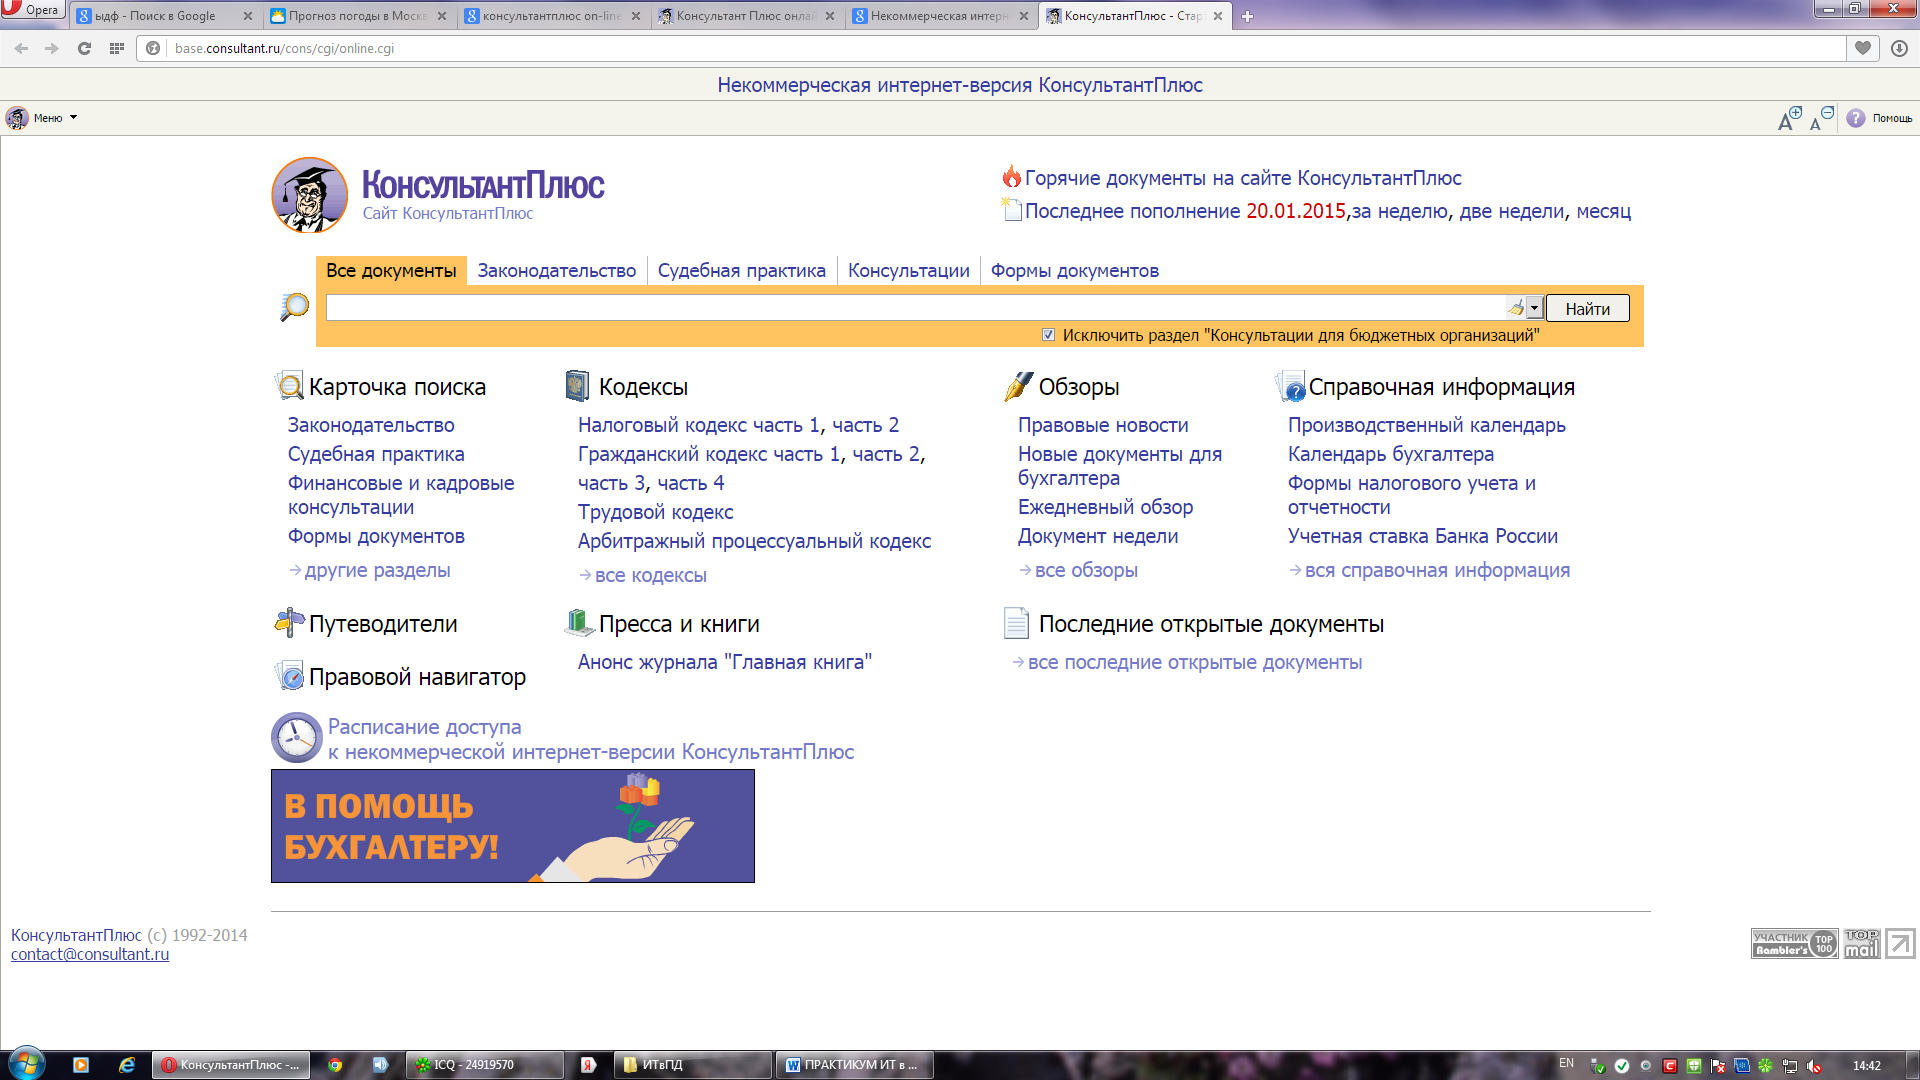Click Windows Start button

click(27, 1064)
